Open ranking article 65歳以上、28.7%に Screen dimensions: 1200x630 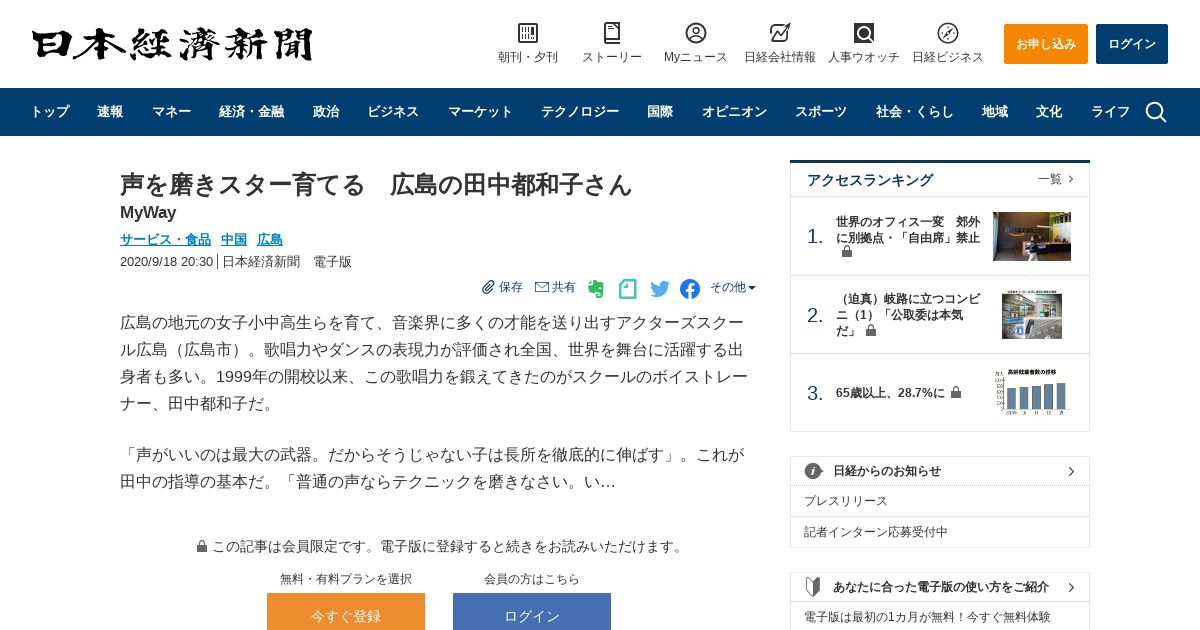[x=890, y=392]
